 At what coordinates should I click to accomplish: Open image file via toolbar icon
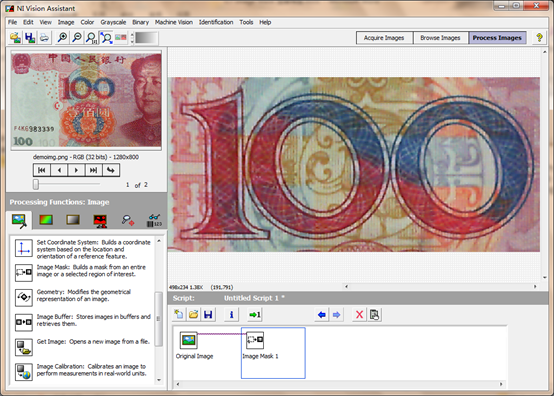click(x=15, y=37)
